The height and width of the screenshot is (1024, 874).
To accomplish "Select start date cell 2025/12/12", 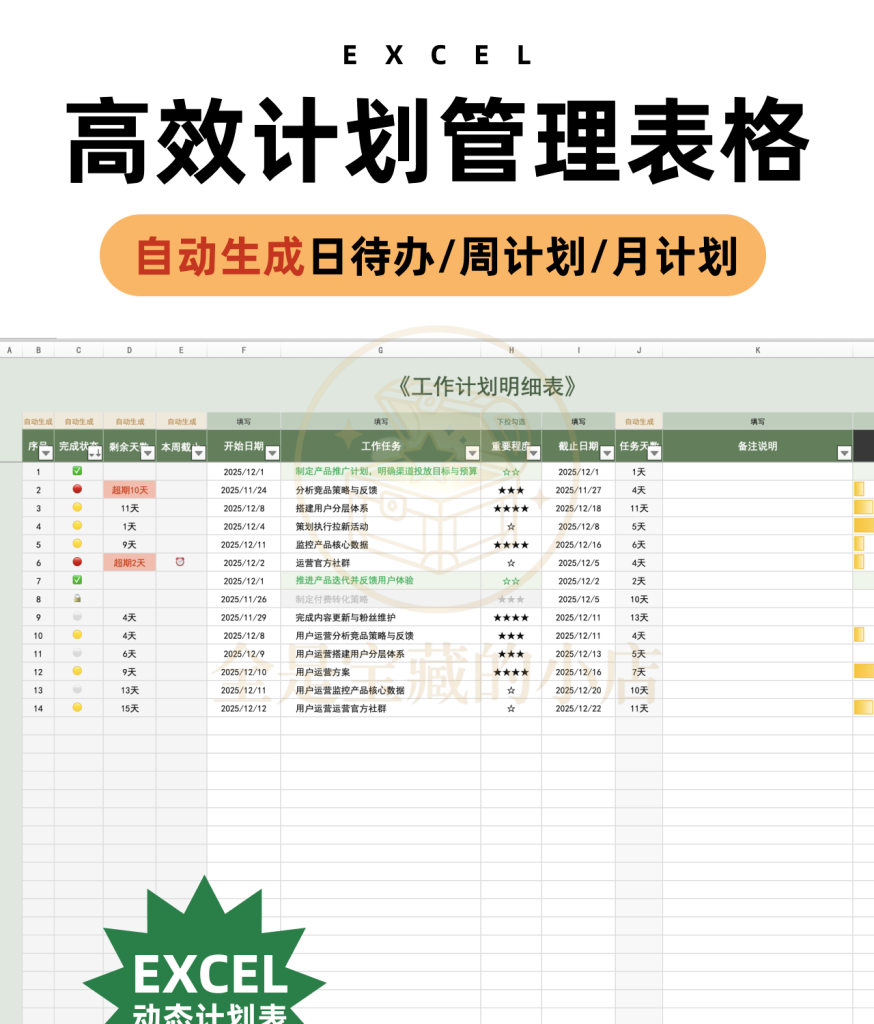I will [244, 708].
